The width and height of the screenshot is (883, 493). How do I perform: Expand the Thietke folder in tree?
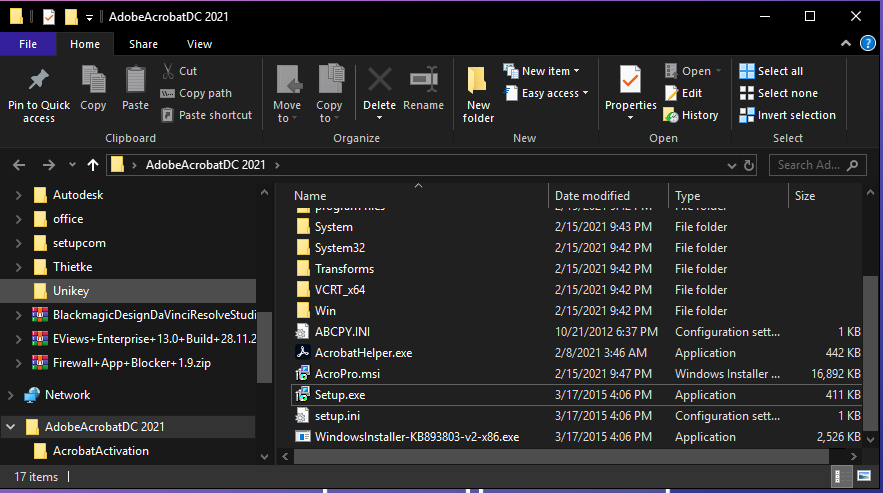point(18,267)
